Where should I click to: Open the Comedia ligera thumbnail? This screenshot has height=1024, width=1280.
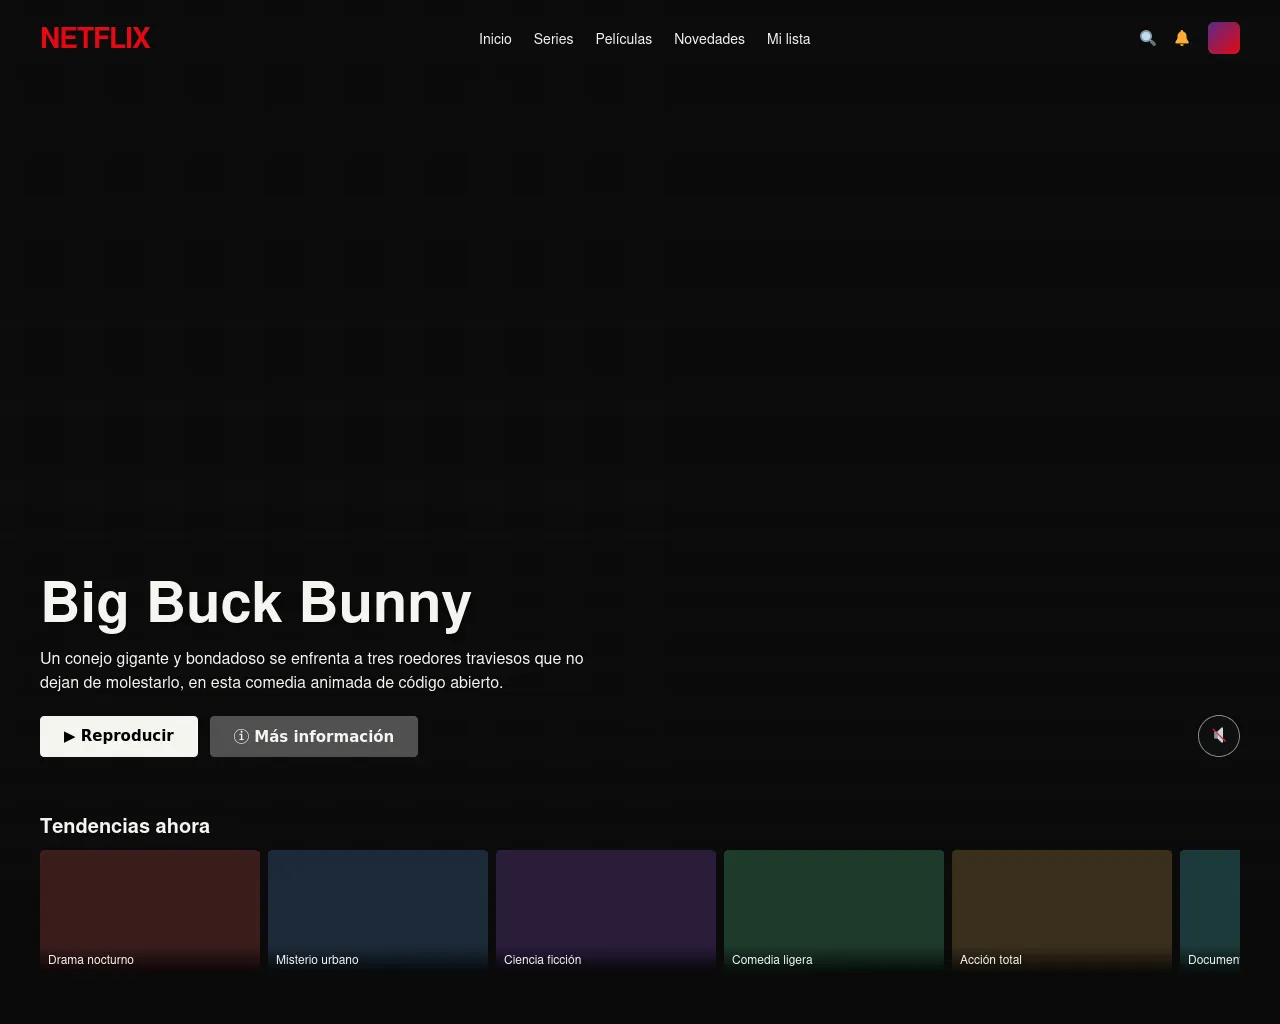click(x=834, y=911)
